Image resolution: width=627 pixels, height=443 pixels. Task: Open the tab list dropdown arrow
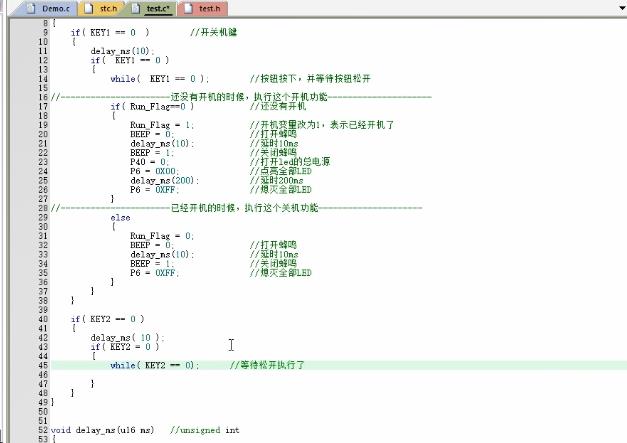point(623,8)
